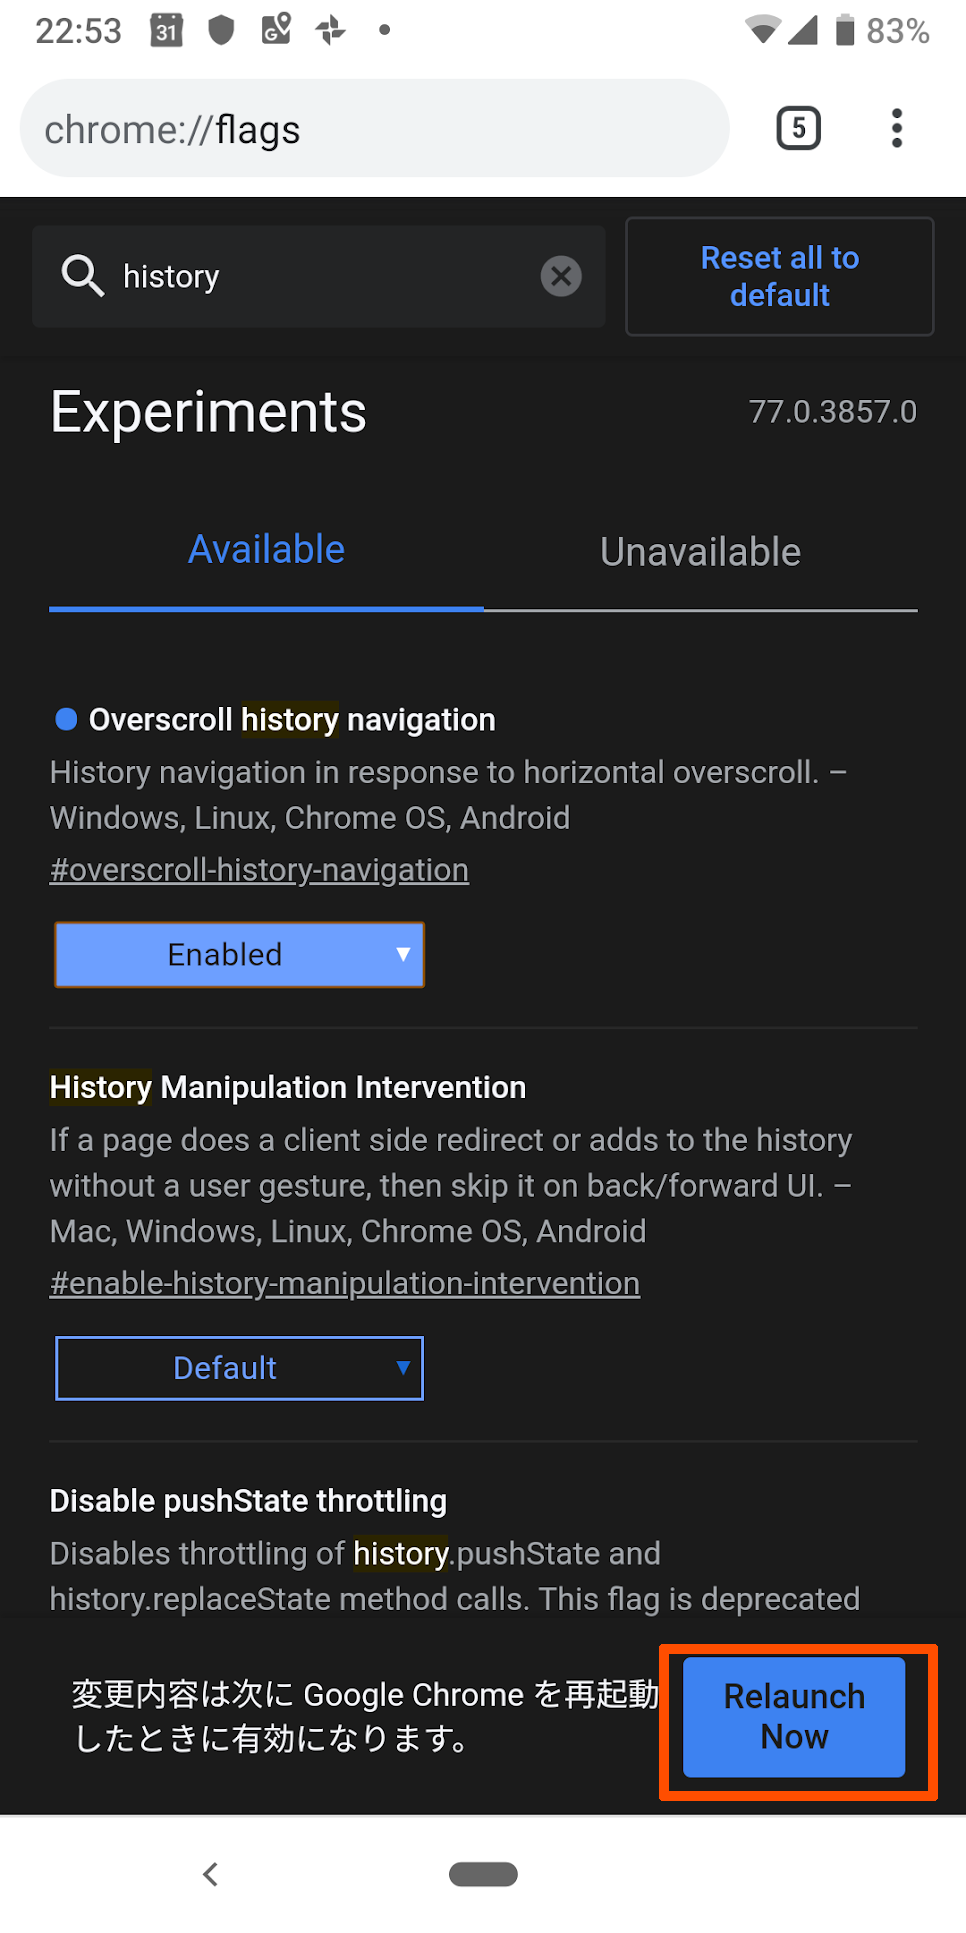Focus the flags search field with history
966x1933 pixels.
319,276
